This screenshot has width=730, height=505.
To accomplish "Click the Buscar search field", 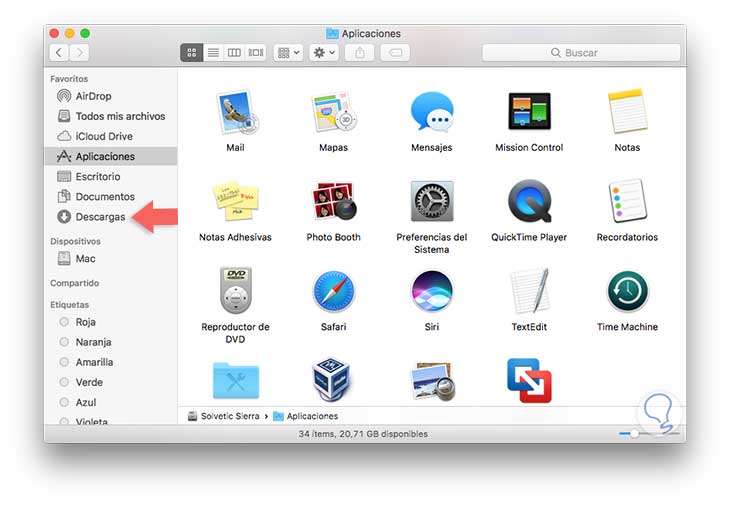I will tap(581, 53).
